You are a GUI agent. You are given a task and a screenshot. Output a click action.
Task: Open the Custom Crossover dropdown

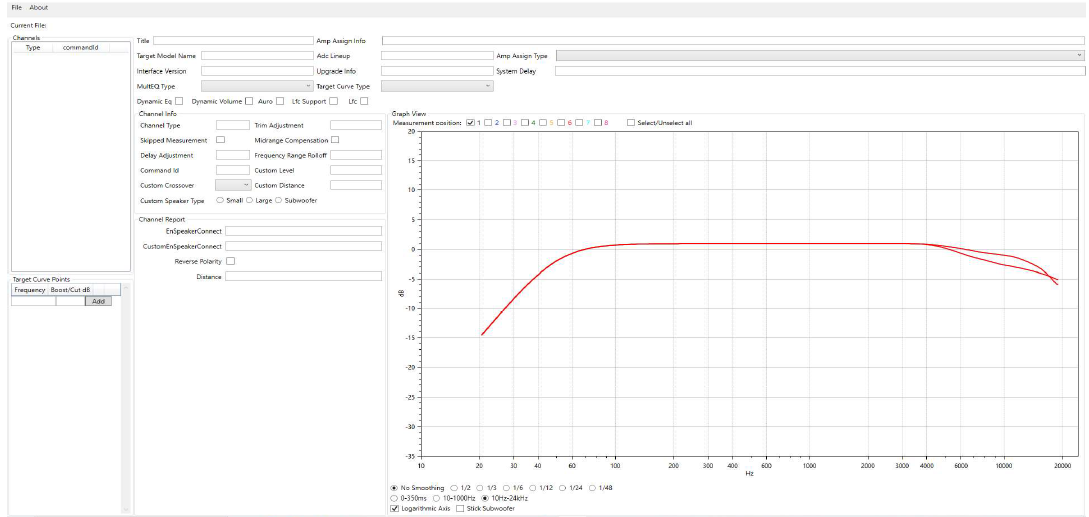tap(233, 185)
